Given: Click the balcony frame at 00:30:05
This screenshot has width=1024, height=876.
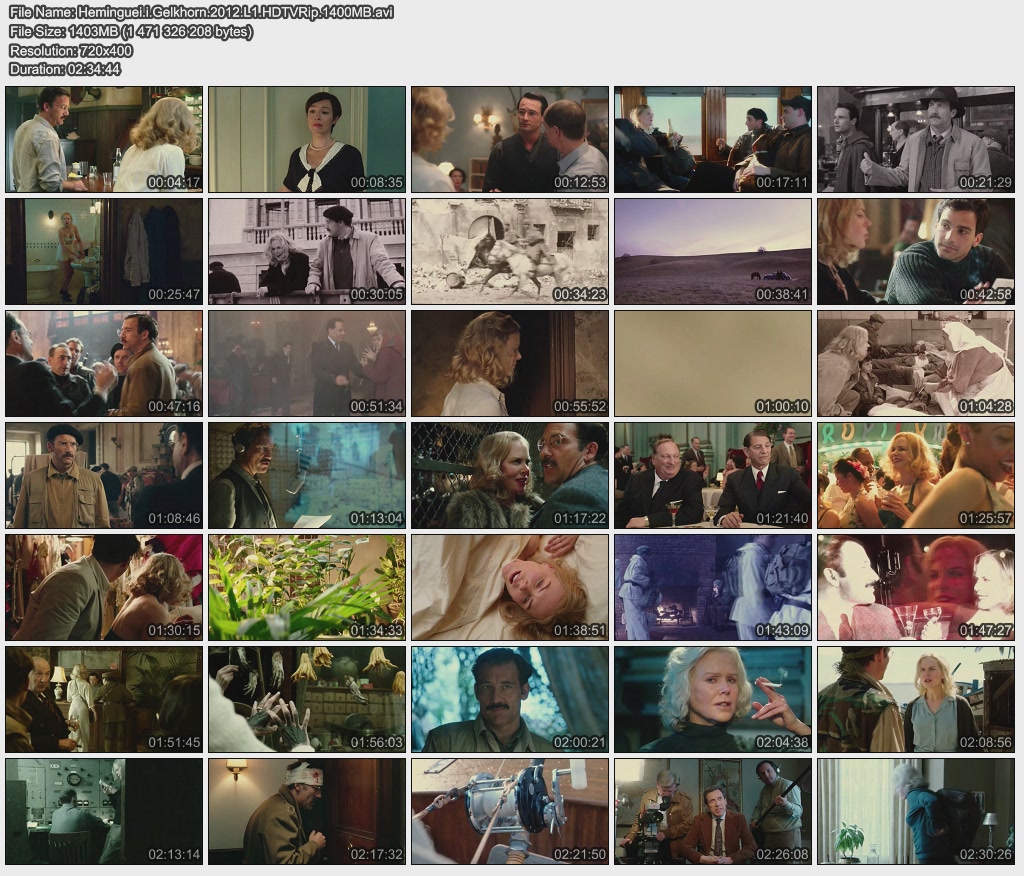Looking at the screenshot, I should (x=307, y=251).
